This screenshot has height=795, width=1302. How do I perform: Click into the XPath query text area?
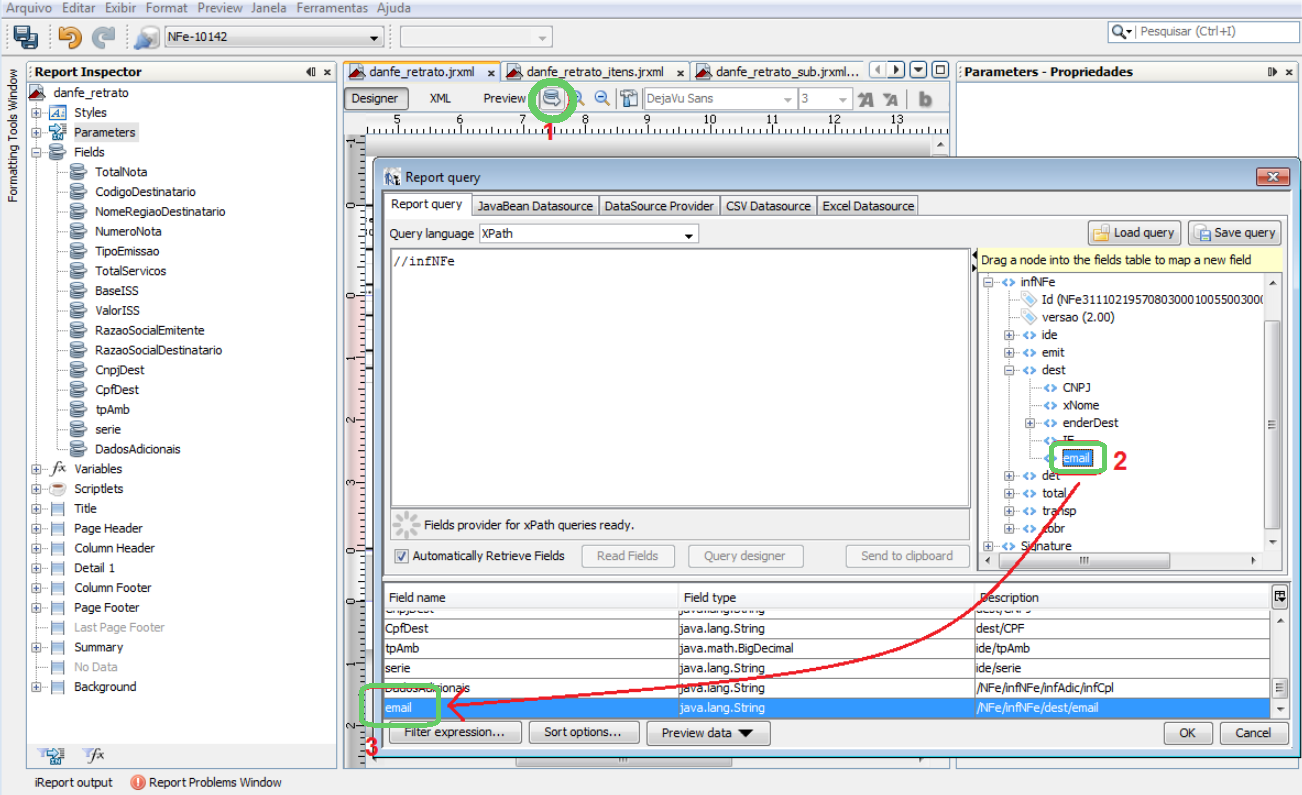tap(680, 377)
